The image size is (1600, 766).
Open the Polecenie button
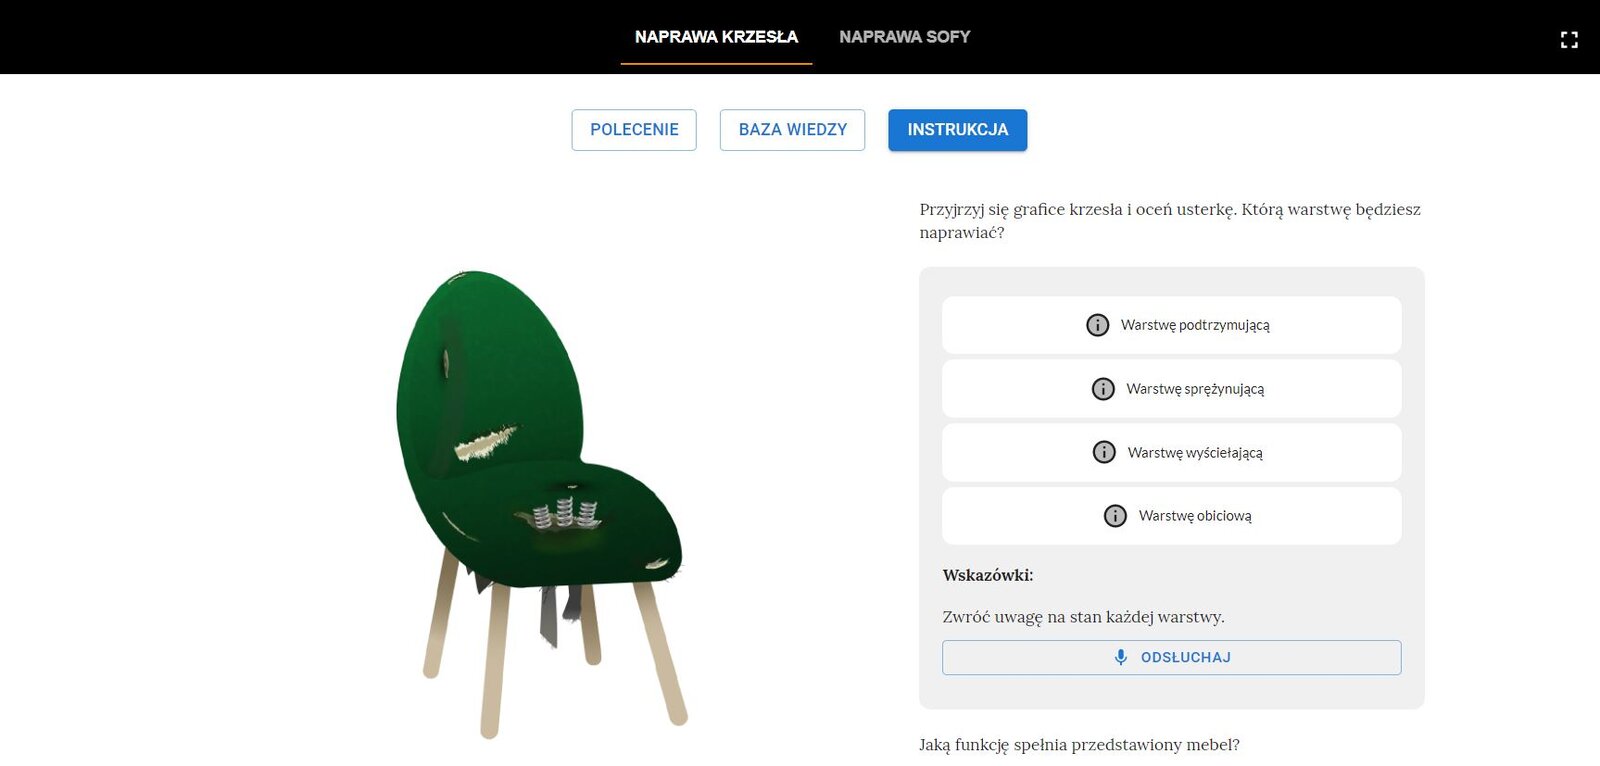[x=634, y=130]
